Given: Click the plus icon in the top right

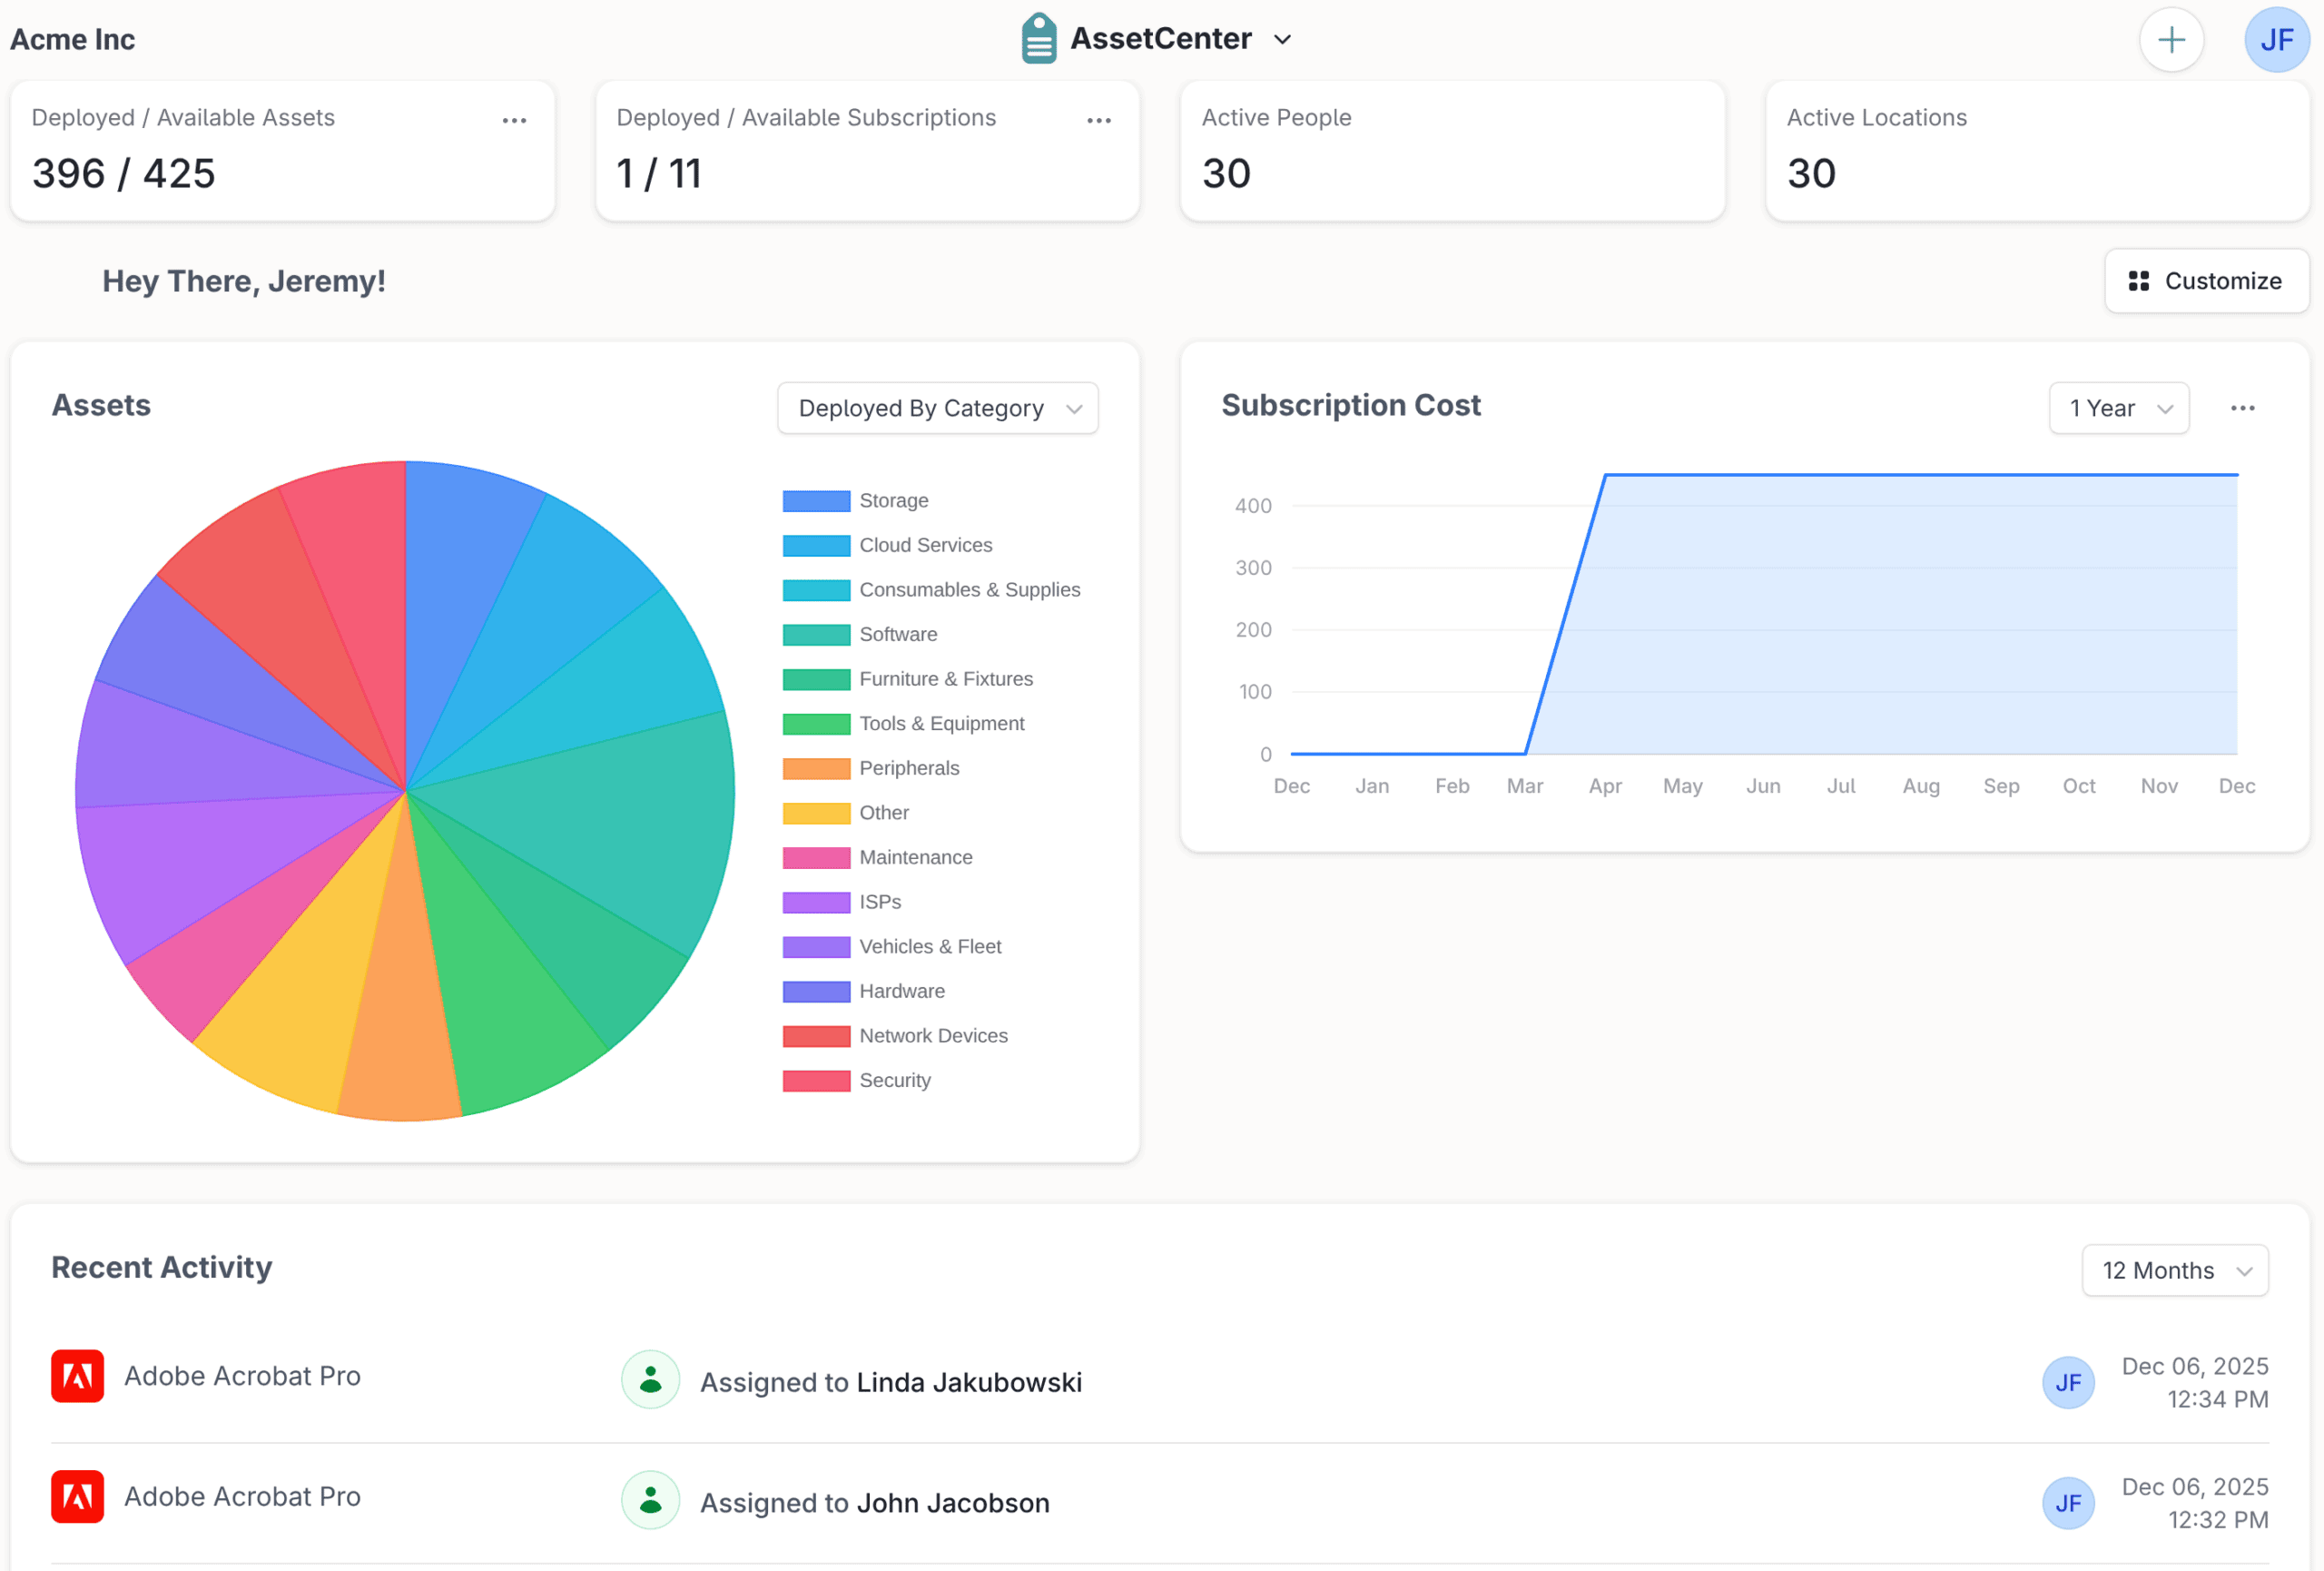Looking at the screenshot, I should pos(2171,39).
